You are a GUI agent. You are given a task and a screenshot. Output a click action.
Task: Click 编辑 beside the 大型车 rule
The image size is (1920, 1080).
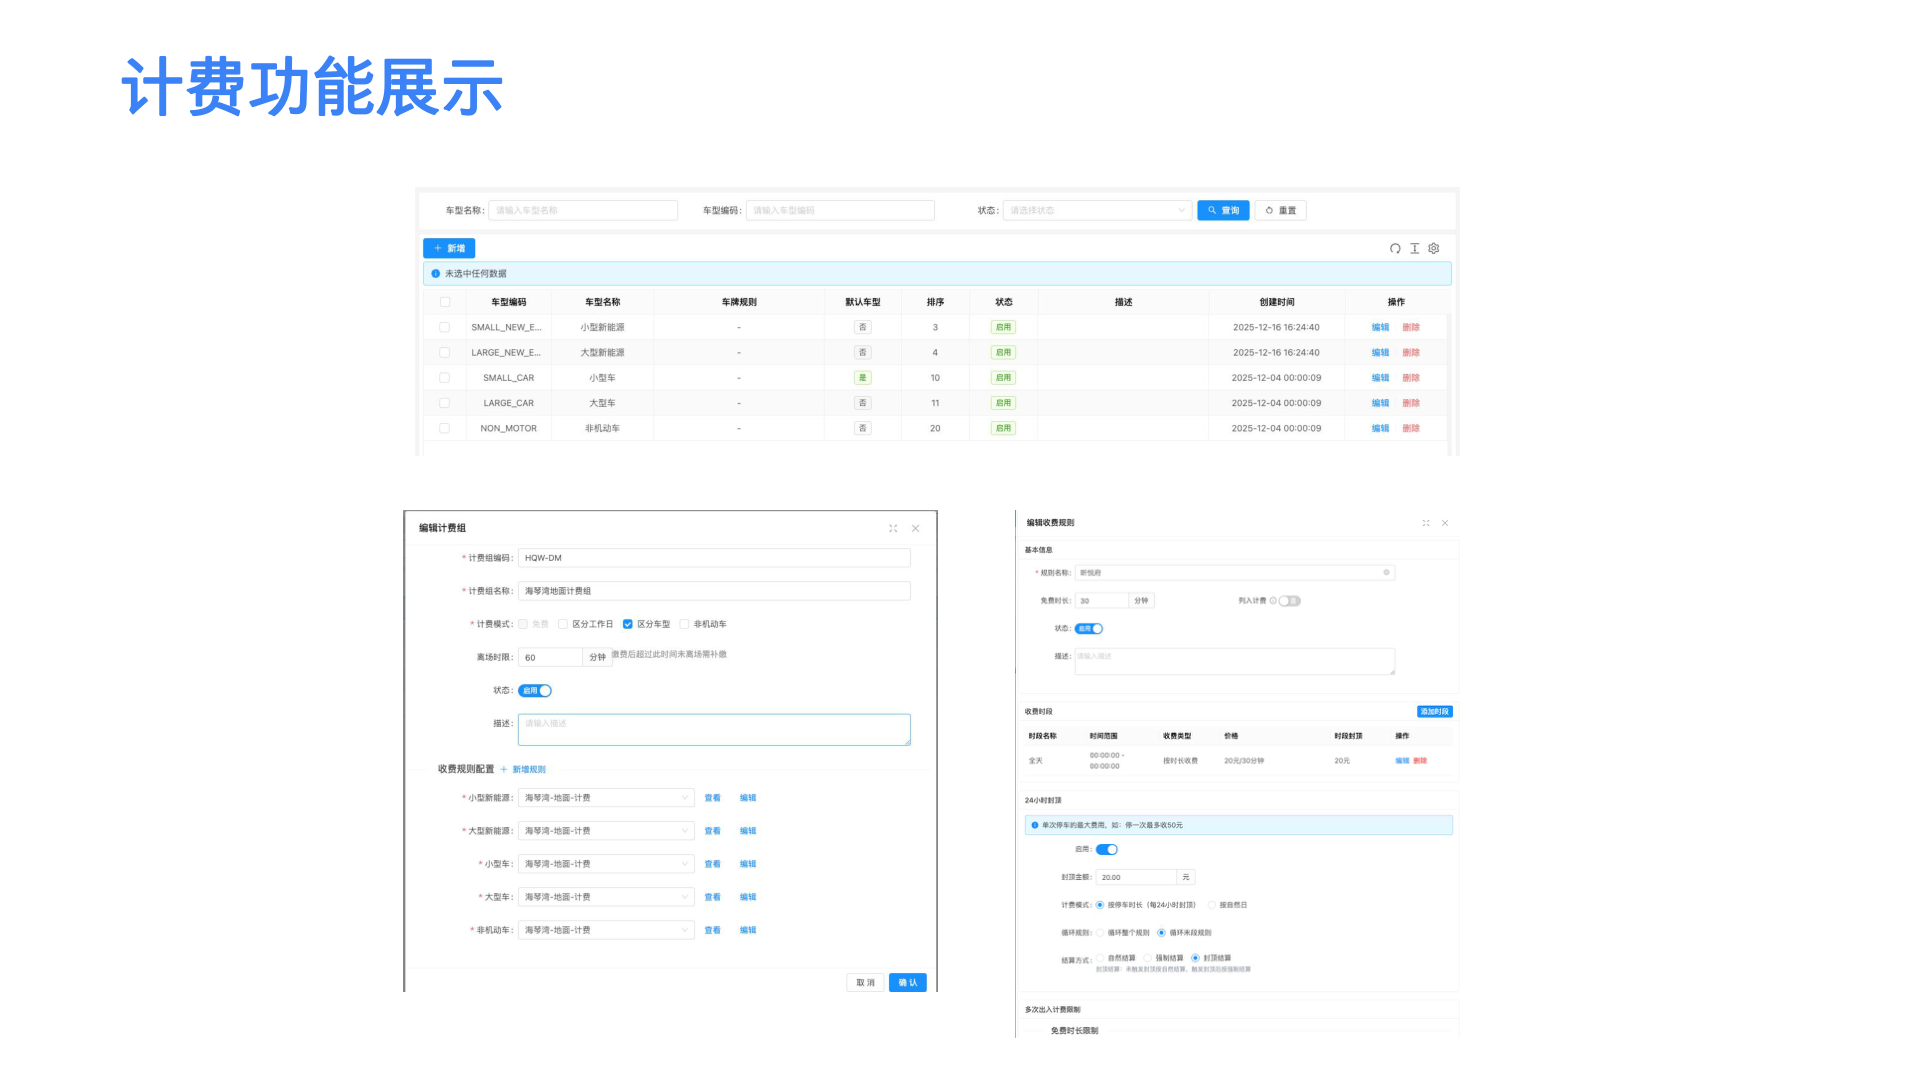pos(748,897)
